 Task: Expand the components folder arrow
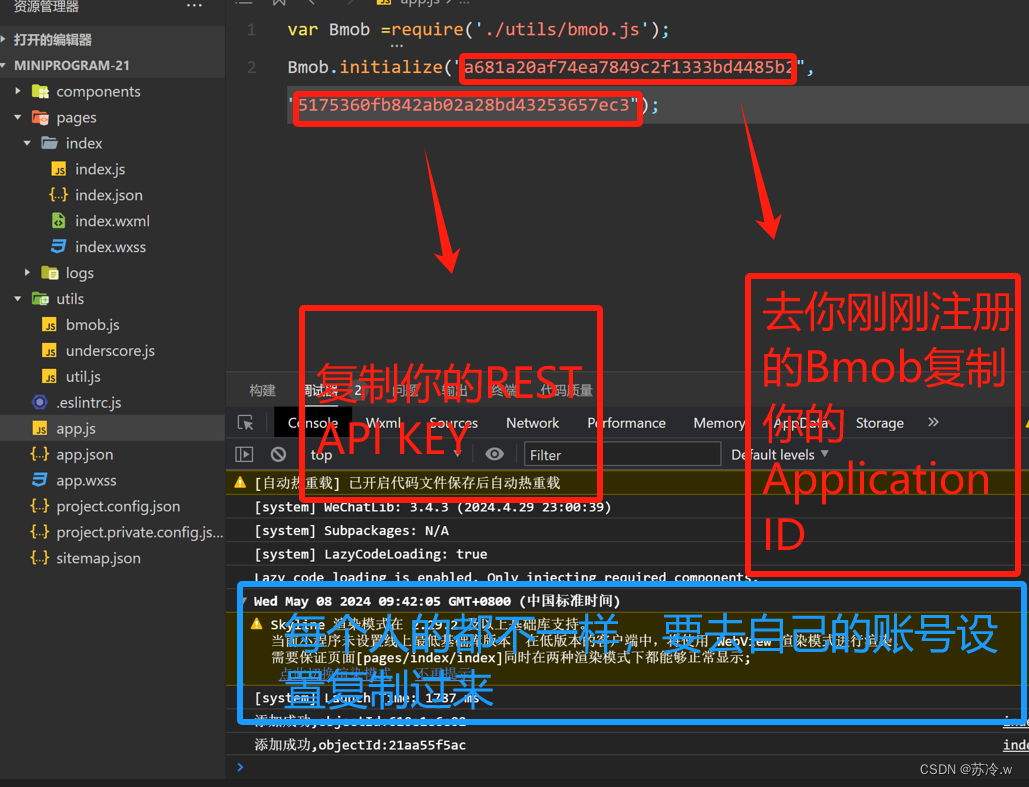[x=18, y=91]
